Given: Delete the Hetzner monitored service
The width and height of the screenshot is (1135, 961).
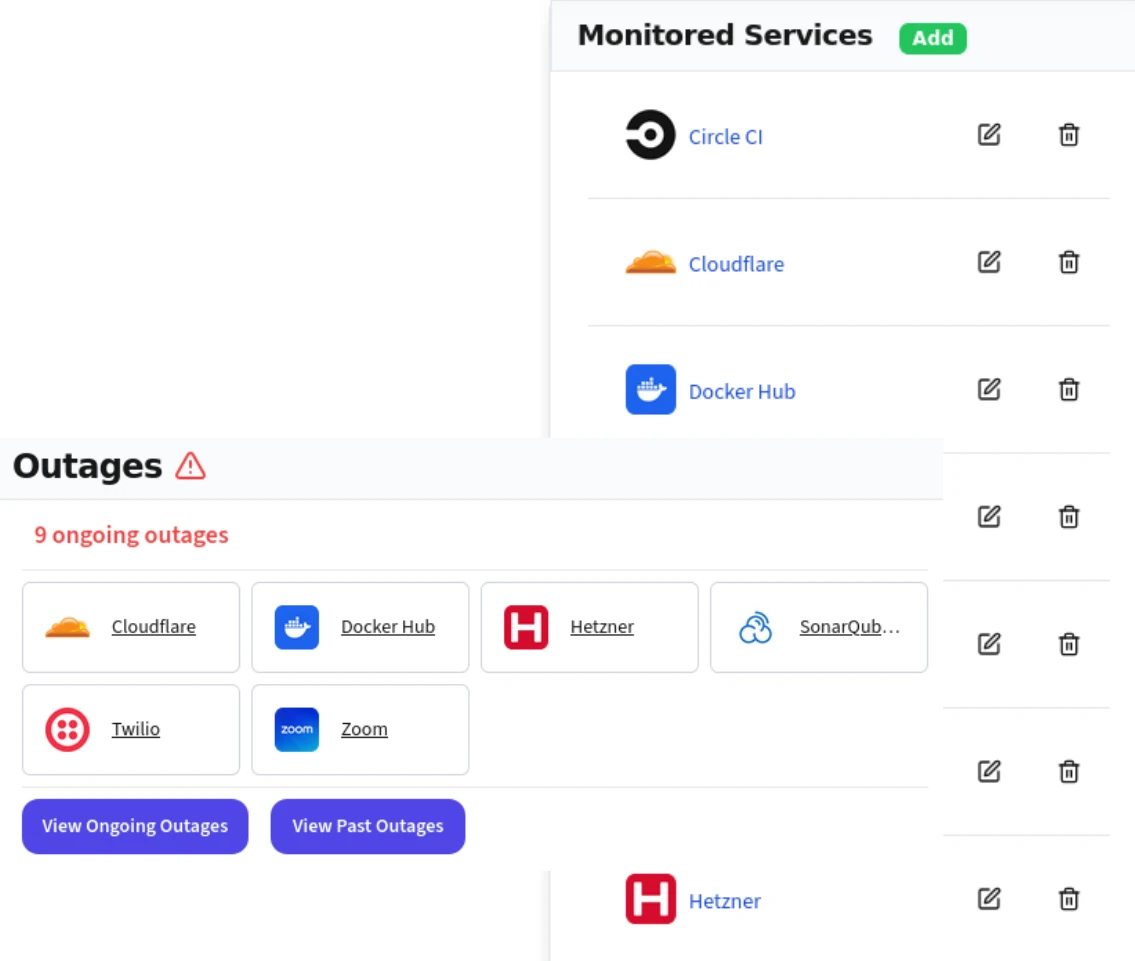Looking at the screenshot, I should (1068, 899).
